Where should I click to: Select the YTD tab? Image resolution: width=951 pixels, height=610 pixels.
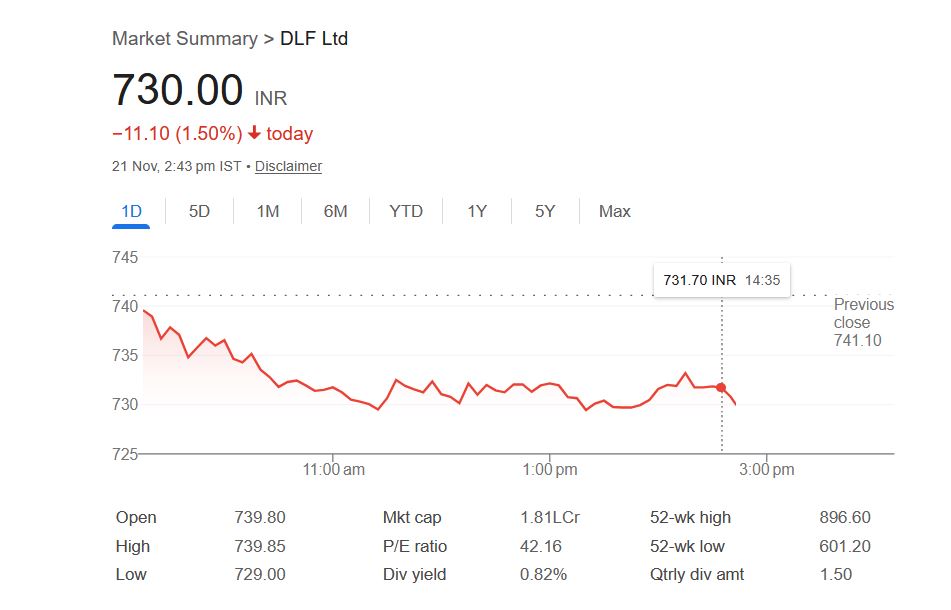pos(406,211)
